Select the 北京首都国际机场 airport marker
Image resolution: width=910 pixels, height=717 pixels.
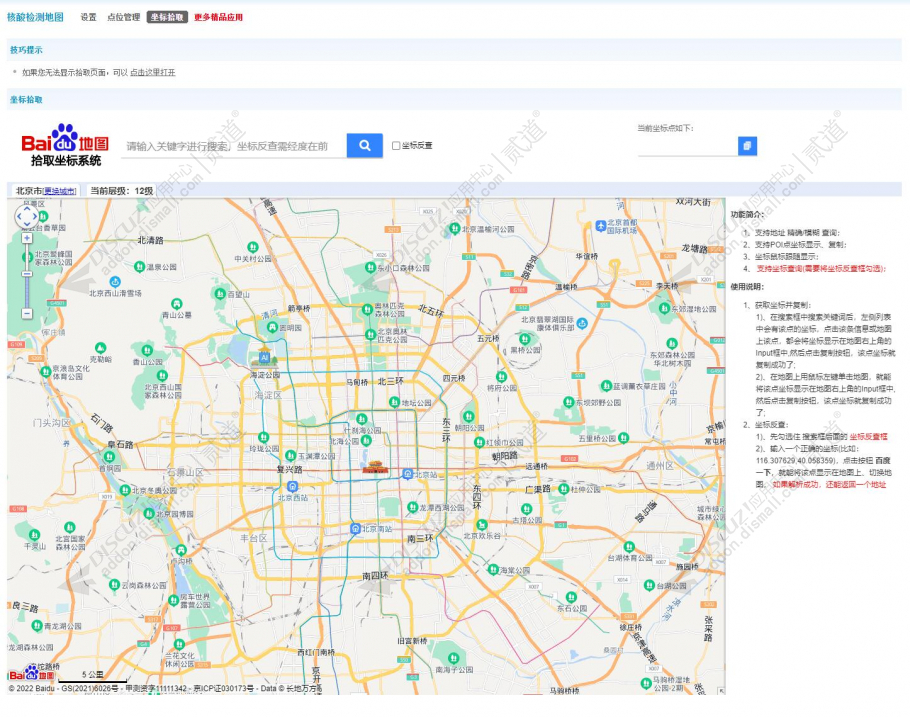pos(601,226)
